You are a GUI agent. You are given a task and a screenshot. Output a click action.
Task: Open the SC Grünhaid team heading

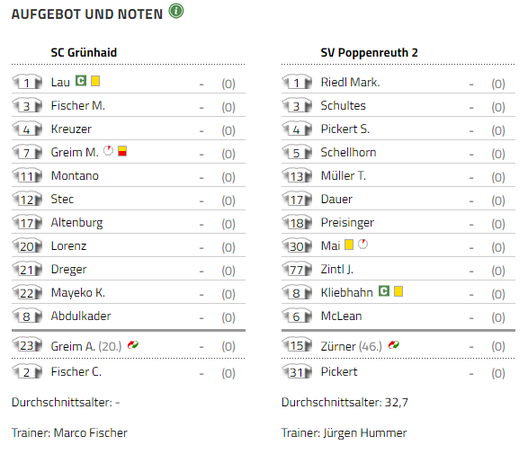84,53
